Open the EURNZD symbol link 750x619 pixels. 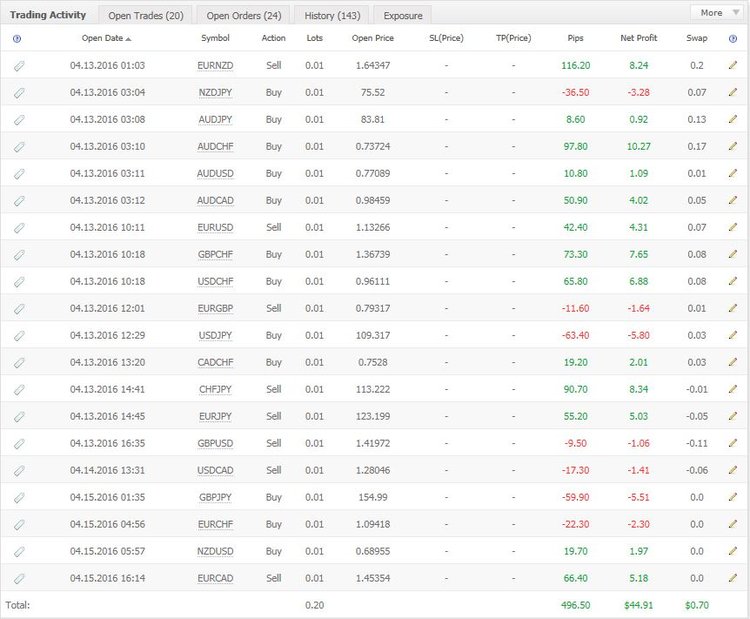pyautogui.click(x=215, y=66)
